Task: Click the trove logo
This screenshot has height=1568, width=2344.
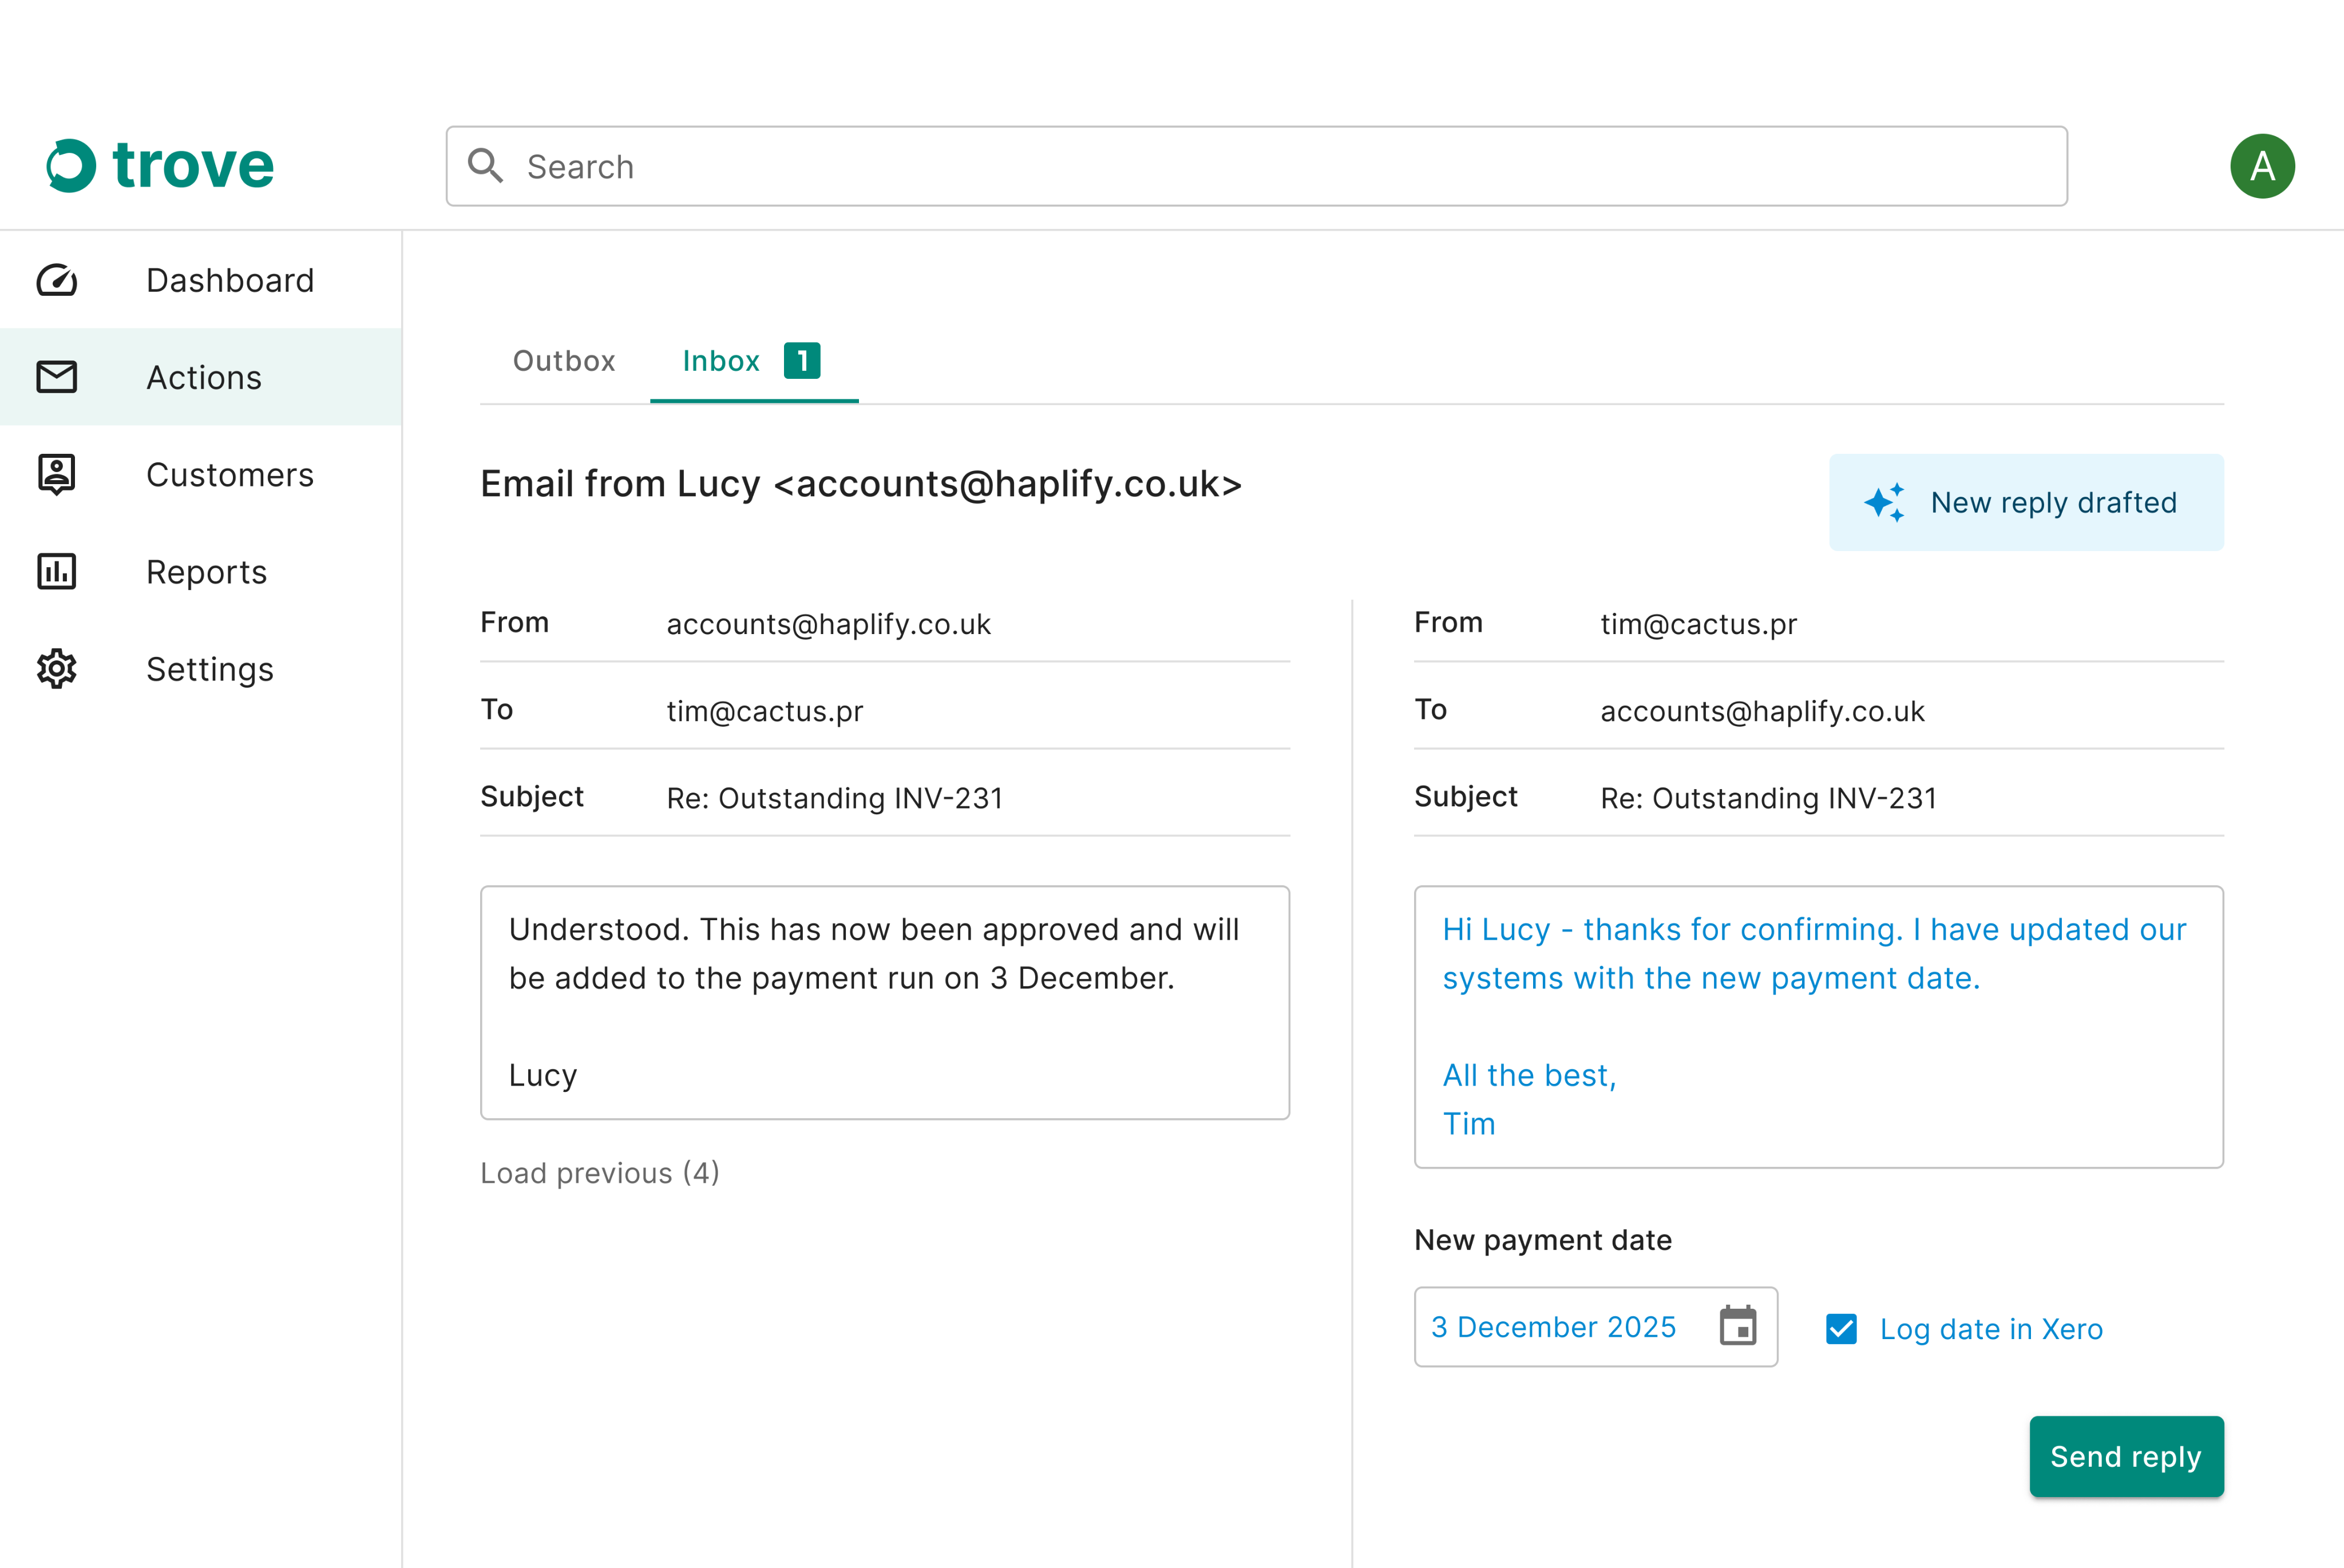Action: pyautogui.click(x=160, y=165)
